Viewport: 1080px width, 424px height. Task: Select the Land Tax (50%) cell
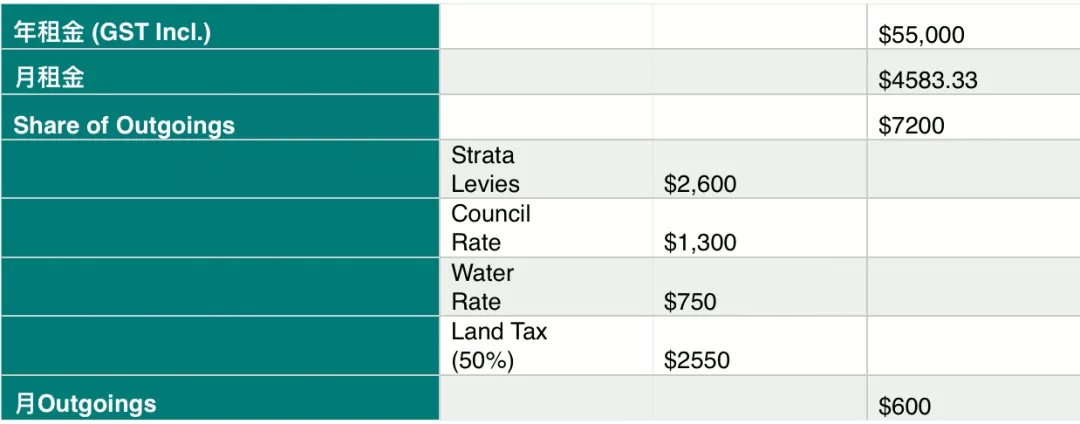(x=546, y=346)
